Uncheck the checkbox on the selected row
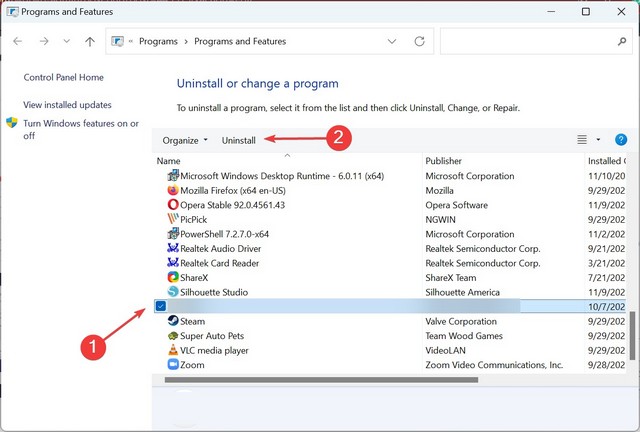 tap(161, 306)
